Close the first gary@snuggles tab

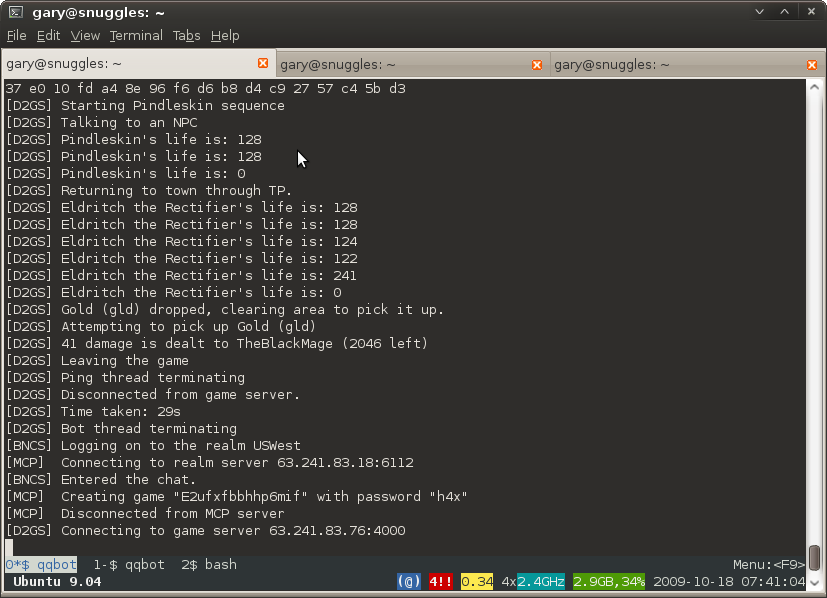tap(264, 63)
